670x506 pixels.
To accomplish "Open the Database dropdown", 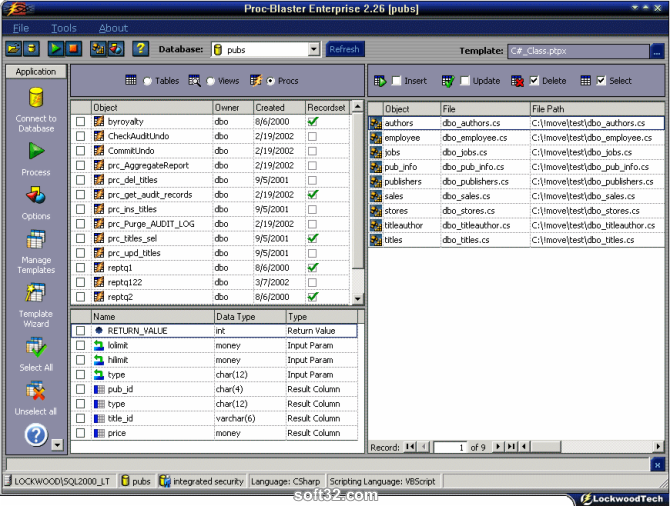I will click(314, 49).
